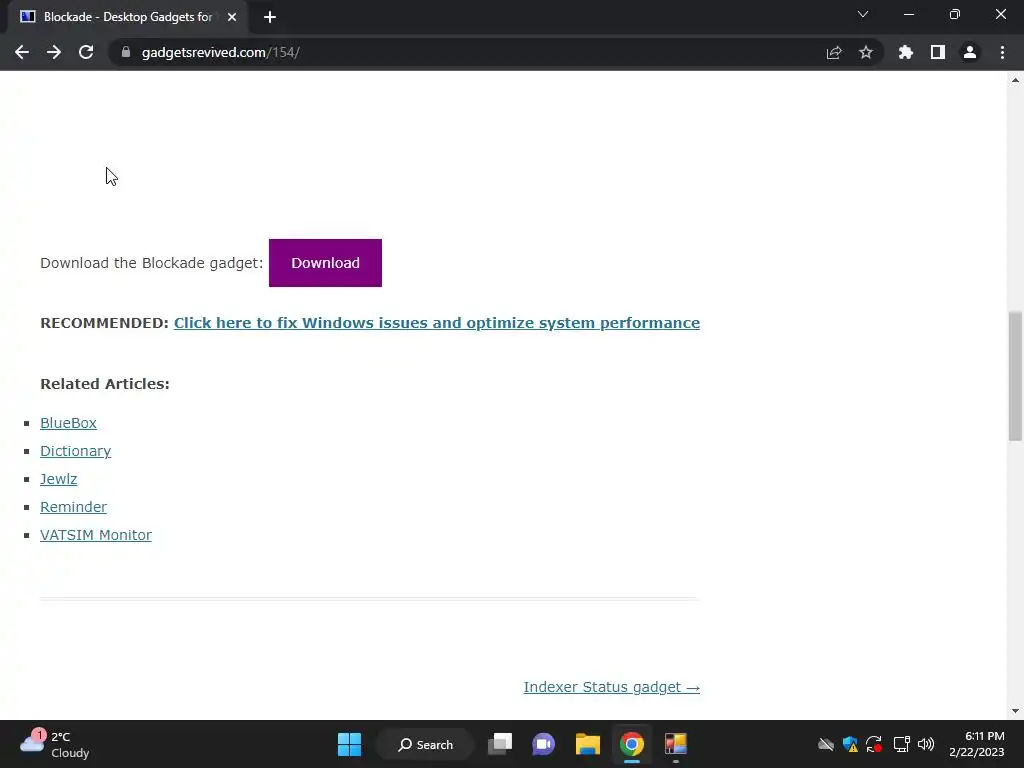Open the clock and calendar flyout
The height and width of the screenshot is (768, 1024).
[976, 744]
